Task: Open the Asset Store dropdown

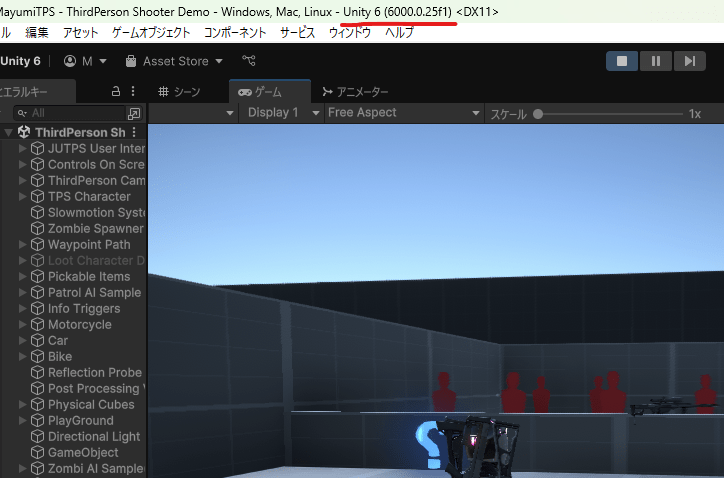Action: 175,61
